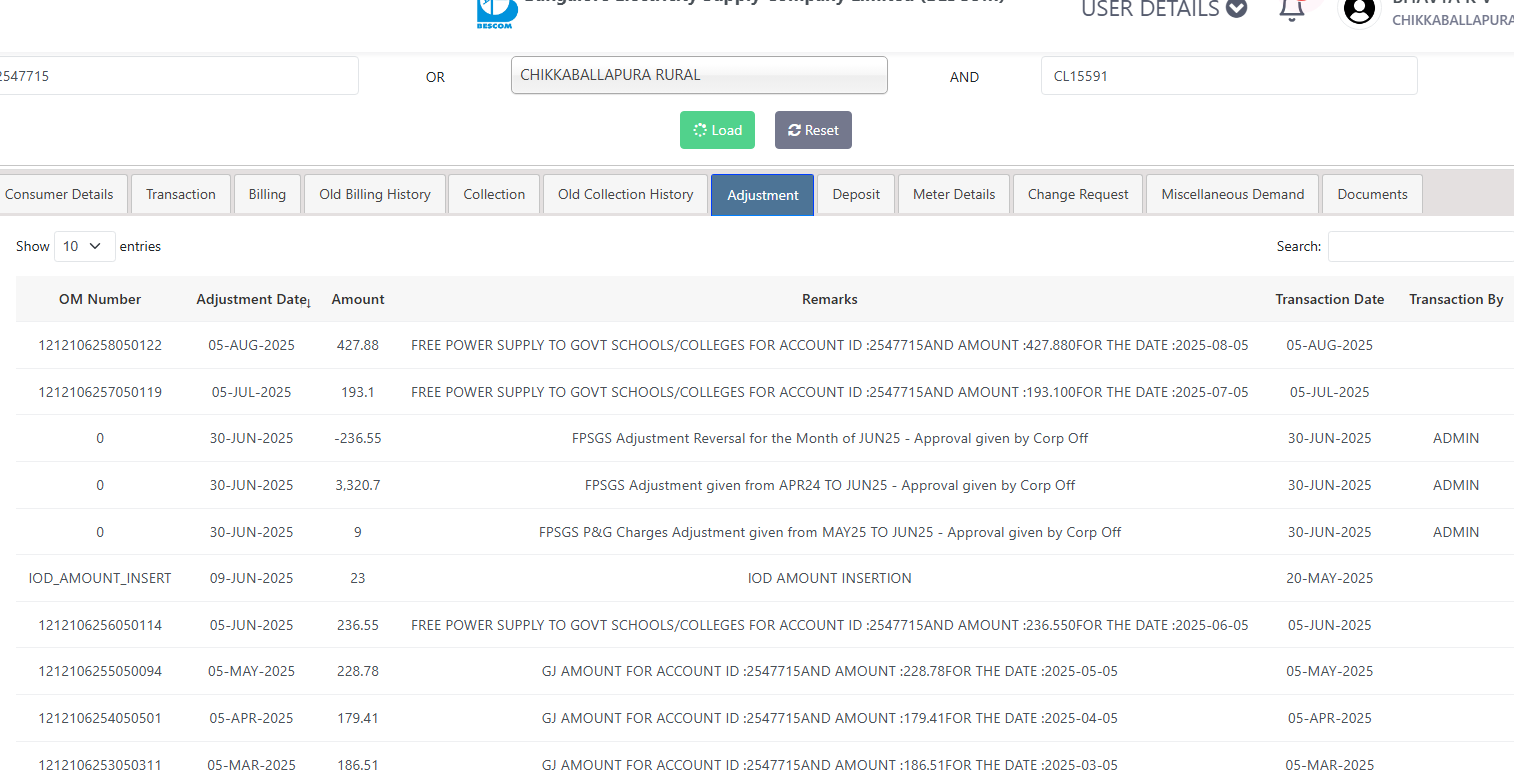Image resolution: width=1514 pixels, height=783 pixels.
Task: Click the amount 186.51
Action: [358, 765]
